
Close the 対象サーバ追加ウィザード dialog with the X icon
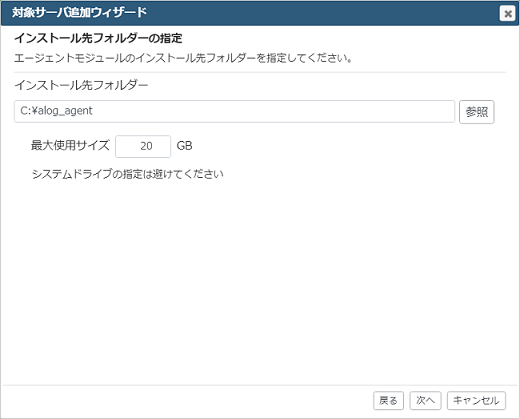pyautogui.click(x=507, y=14)
